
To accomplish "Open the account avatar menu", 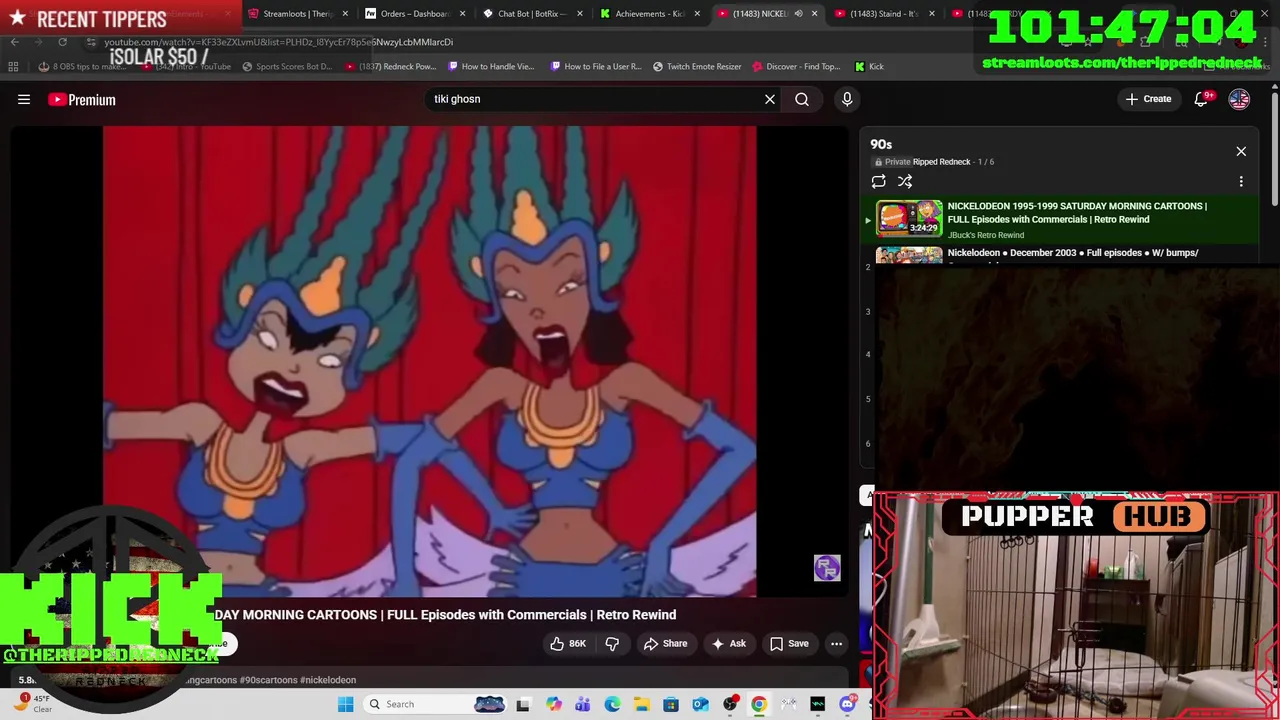I will 1239,99.
